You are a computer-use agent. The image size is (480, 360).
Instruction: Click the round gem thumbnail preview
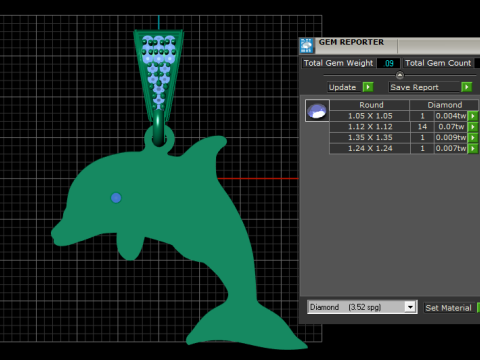click(x=317, y=111)
